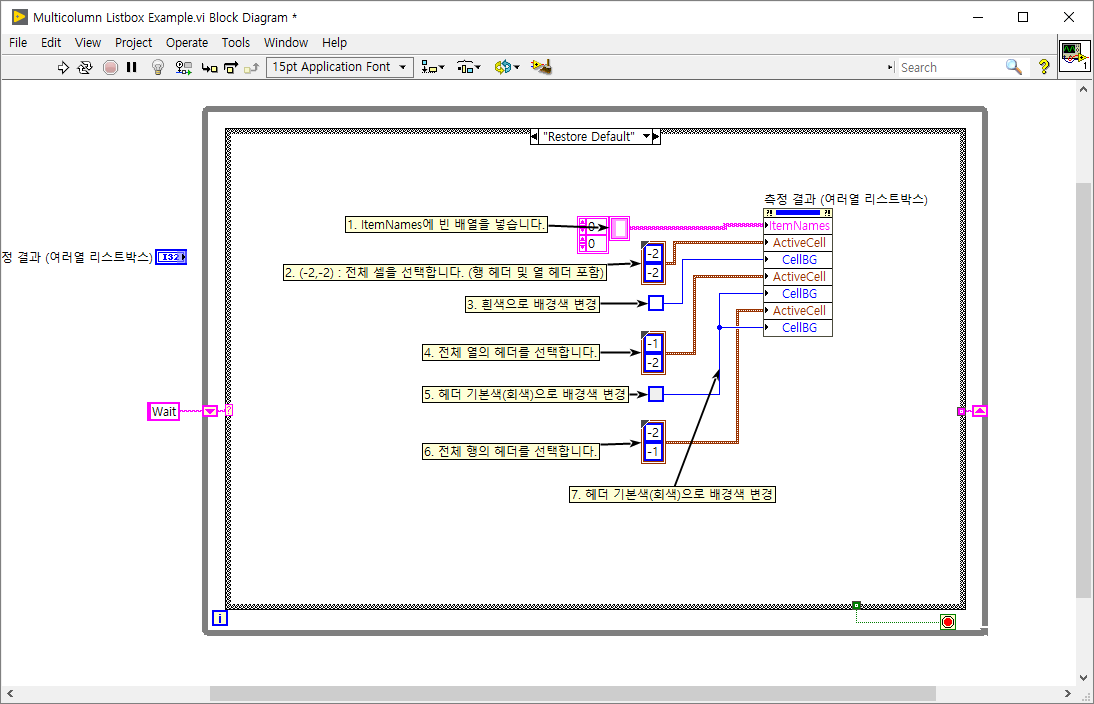Click the third ActiveCell property
The image size is (1094, 704).
coord(798,310)
